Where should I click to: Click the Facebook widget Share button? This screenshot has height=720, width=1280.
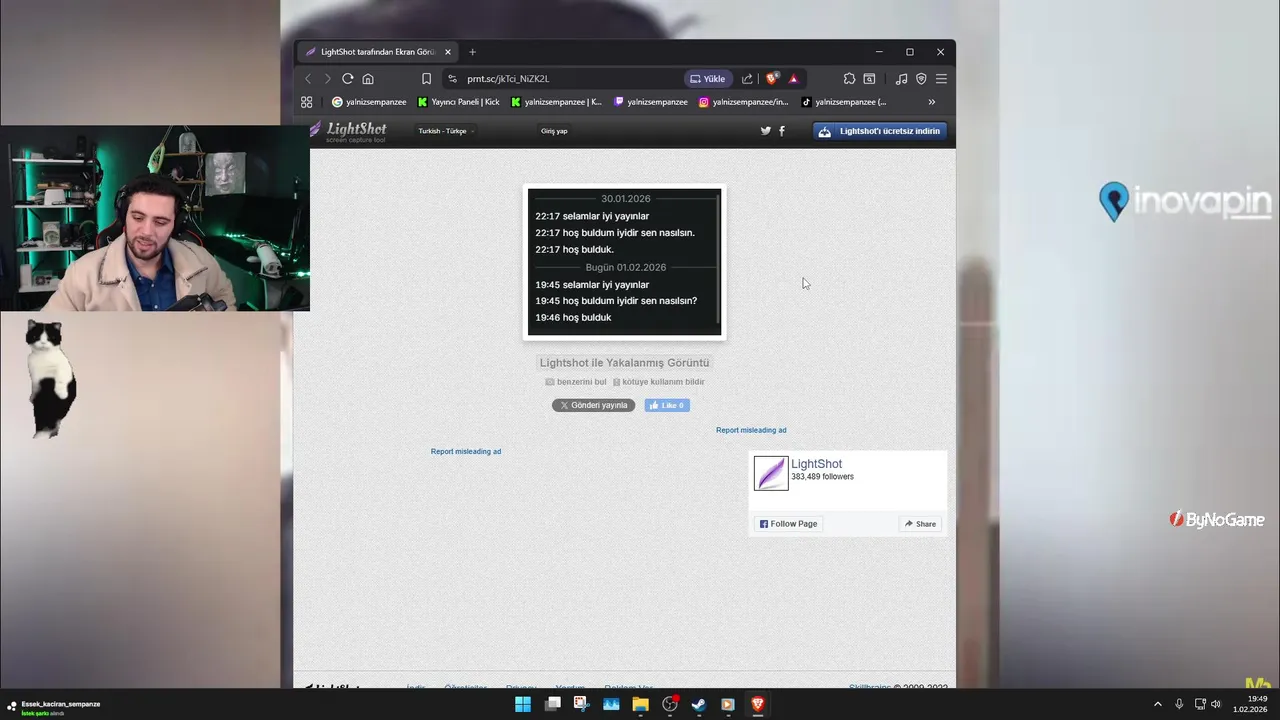[x=920, y=524]
